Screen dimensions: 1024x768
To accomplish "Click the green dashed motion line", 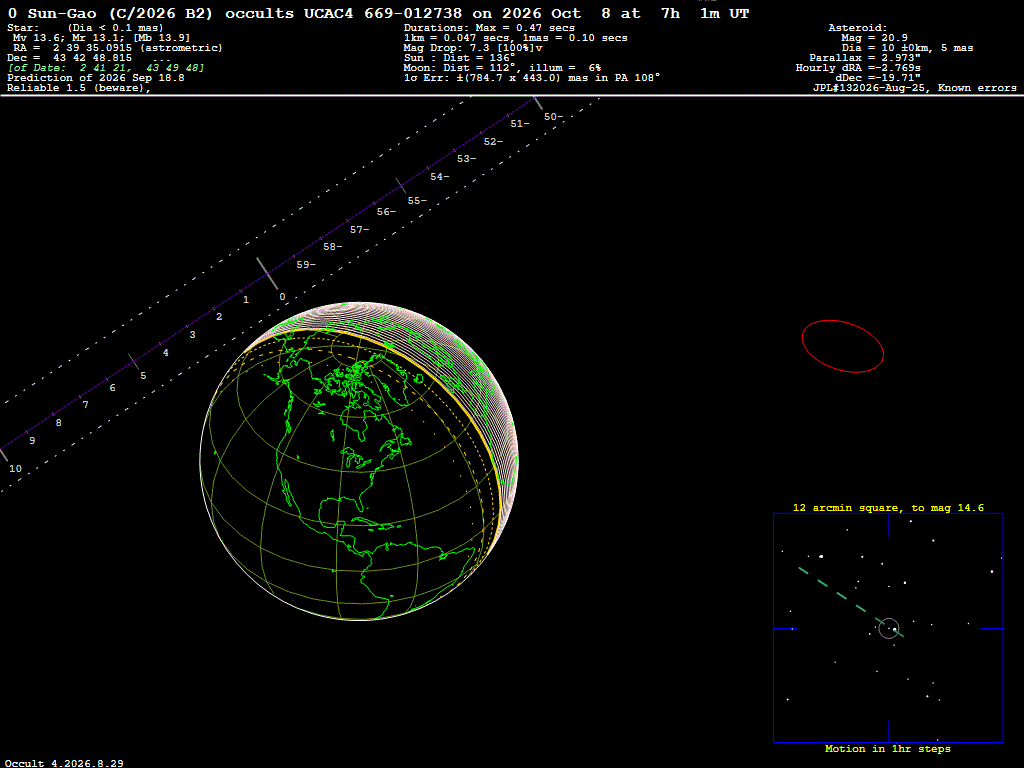I will (x=850, y=601).
